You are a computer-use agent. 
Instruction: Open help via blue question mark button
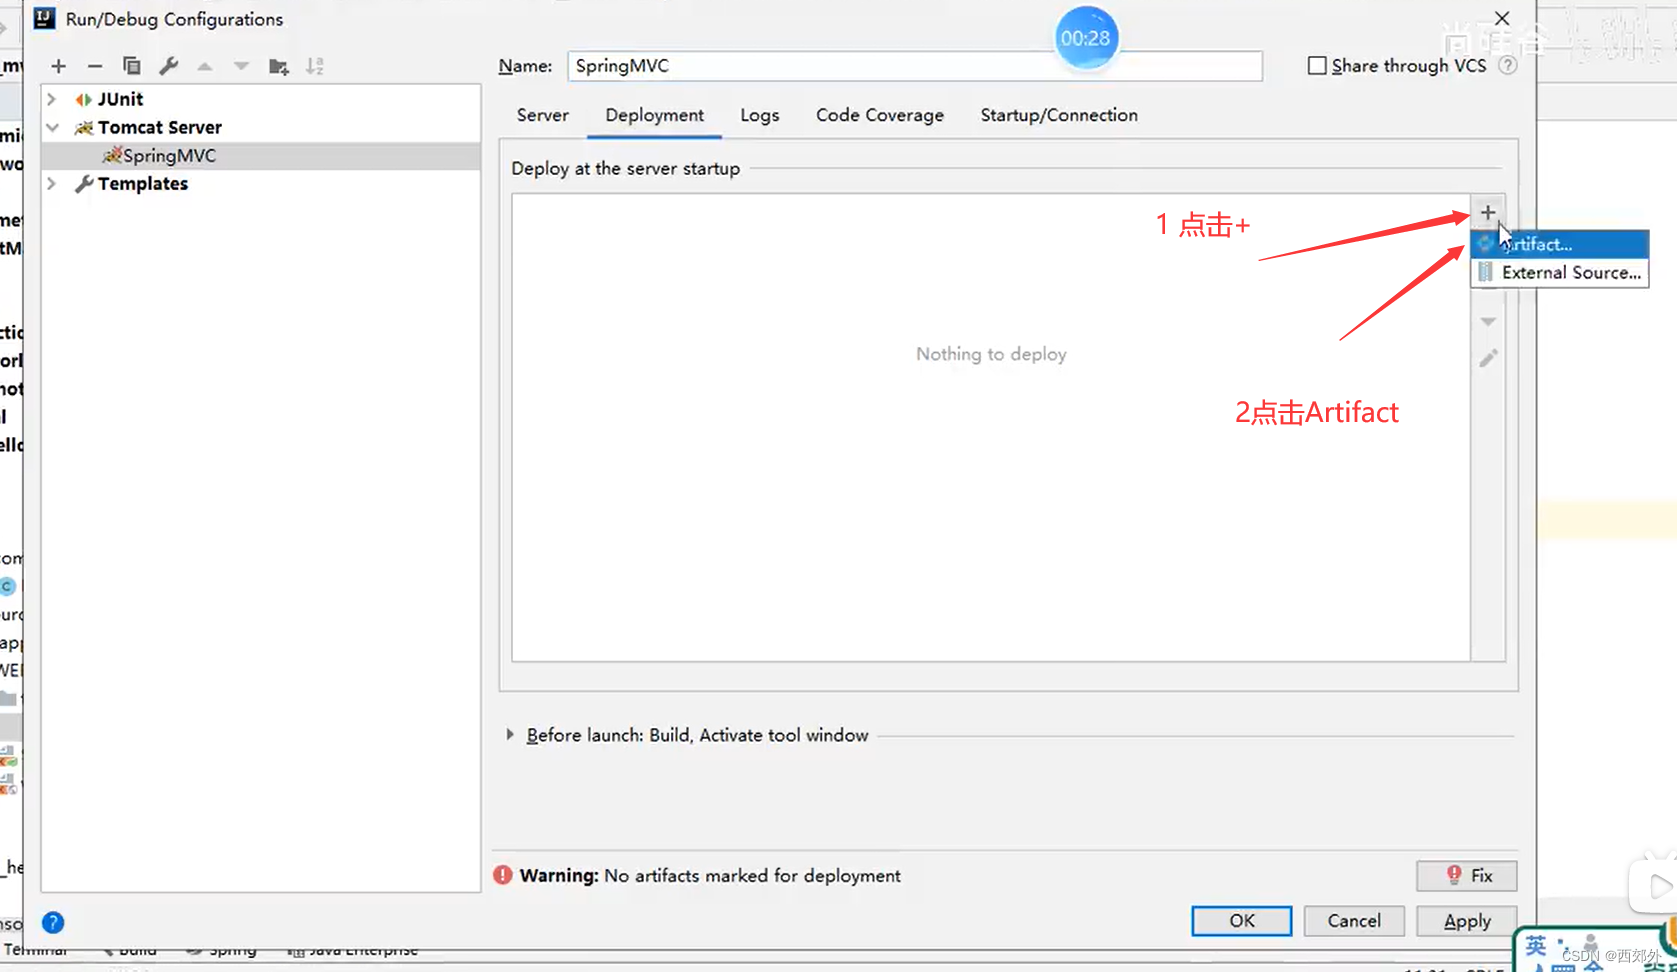pyautogui.click(x=53, y=922)
